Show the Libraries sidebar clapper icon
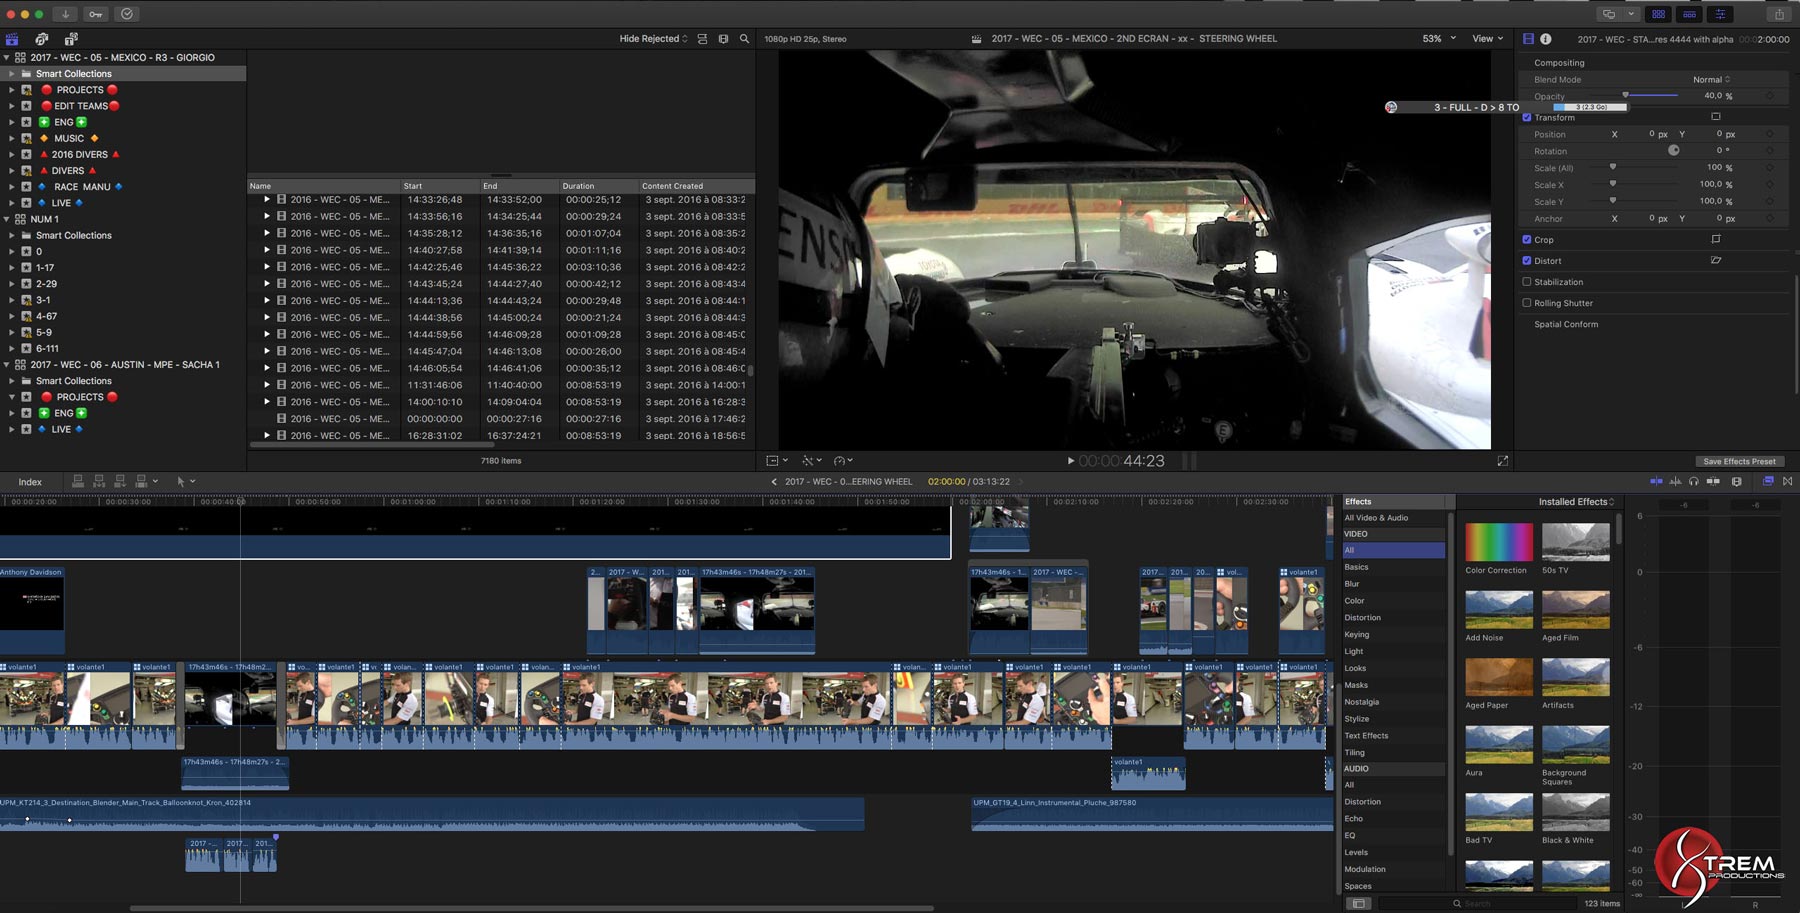This screenshot has height=913, width=1800. (x=12, y=39)
